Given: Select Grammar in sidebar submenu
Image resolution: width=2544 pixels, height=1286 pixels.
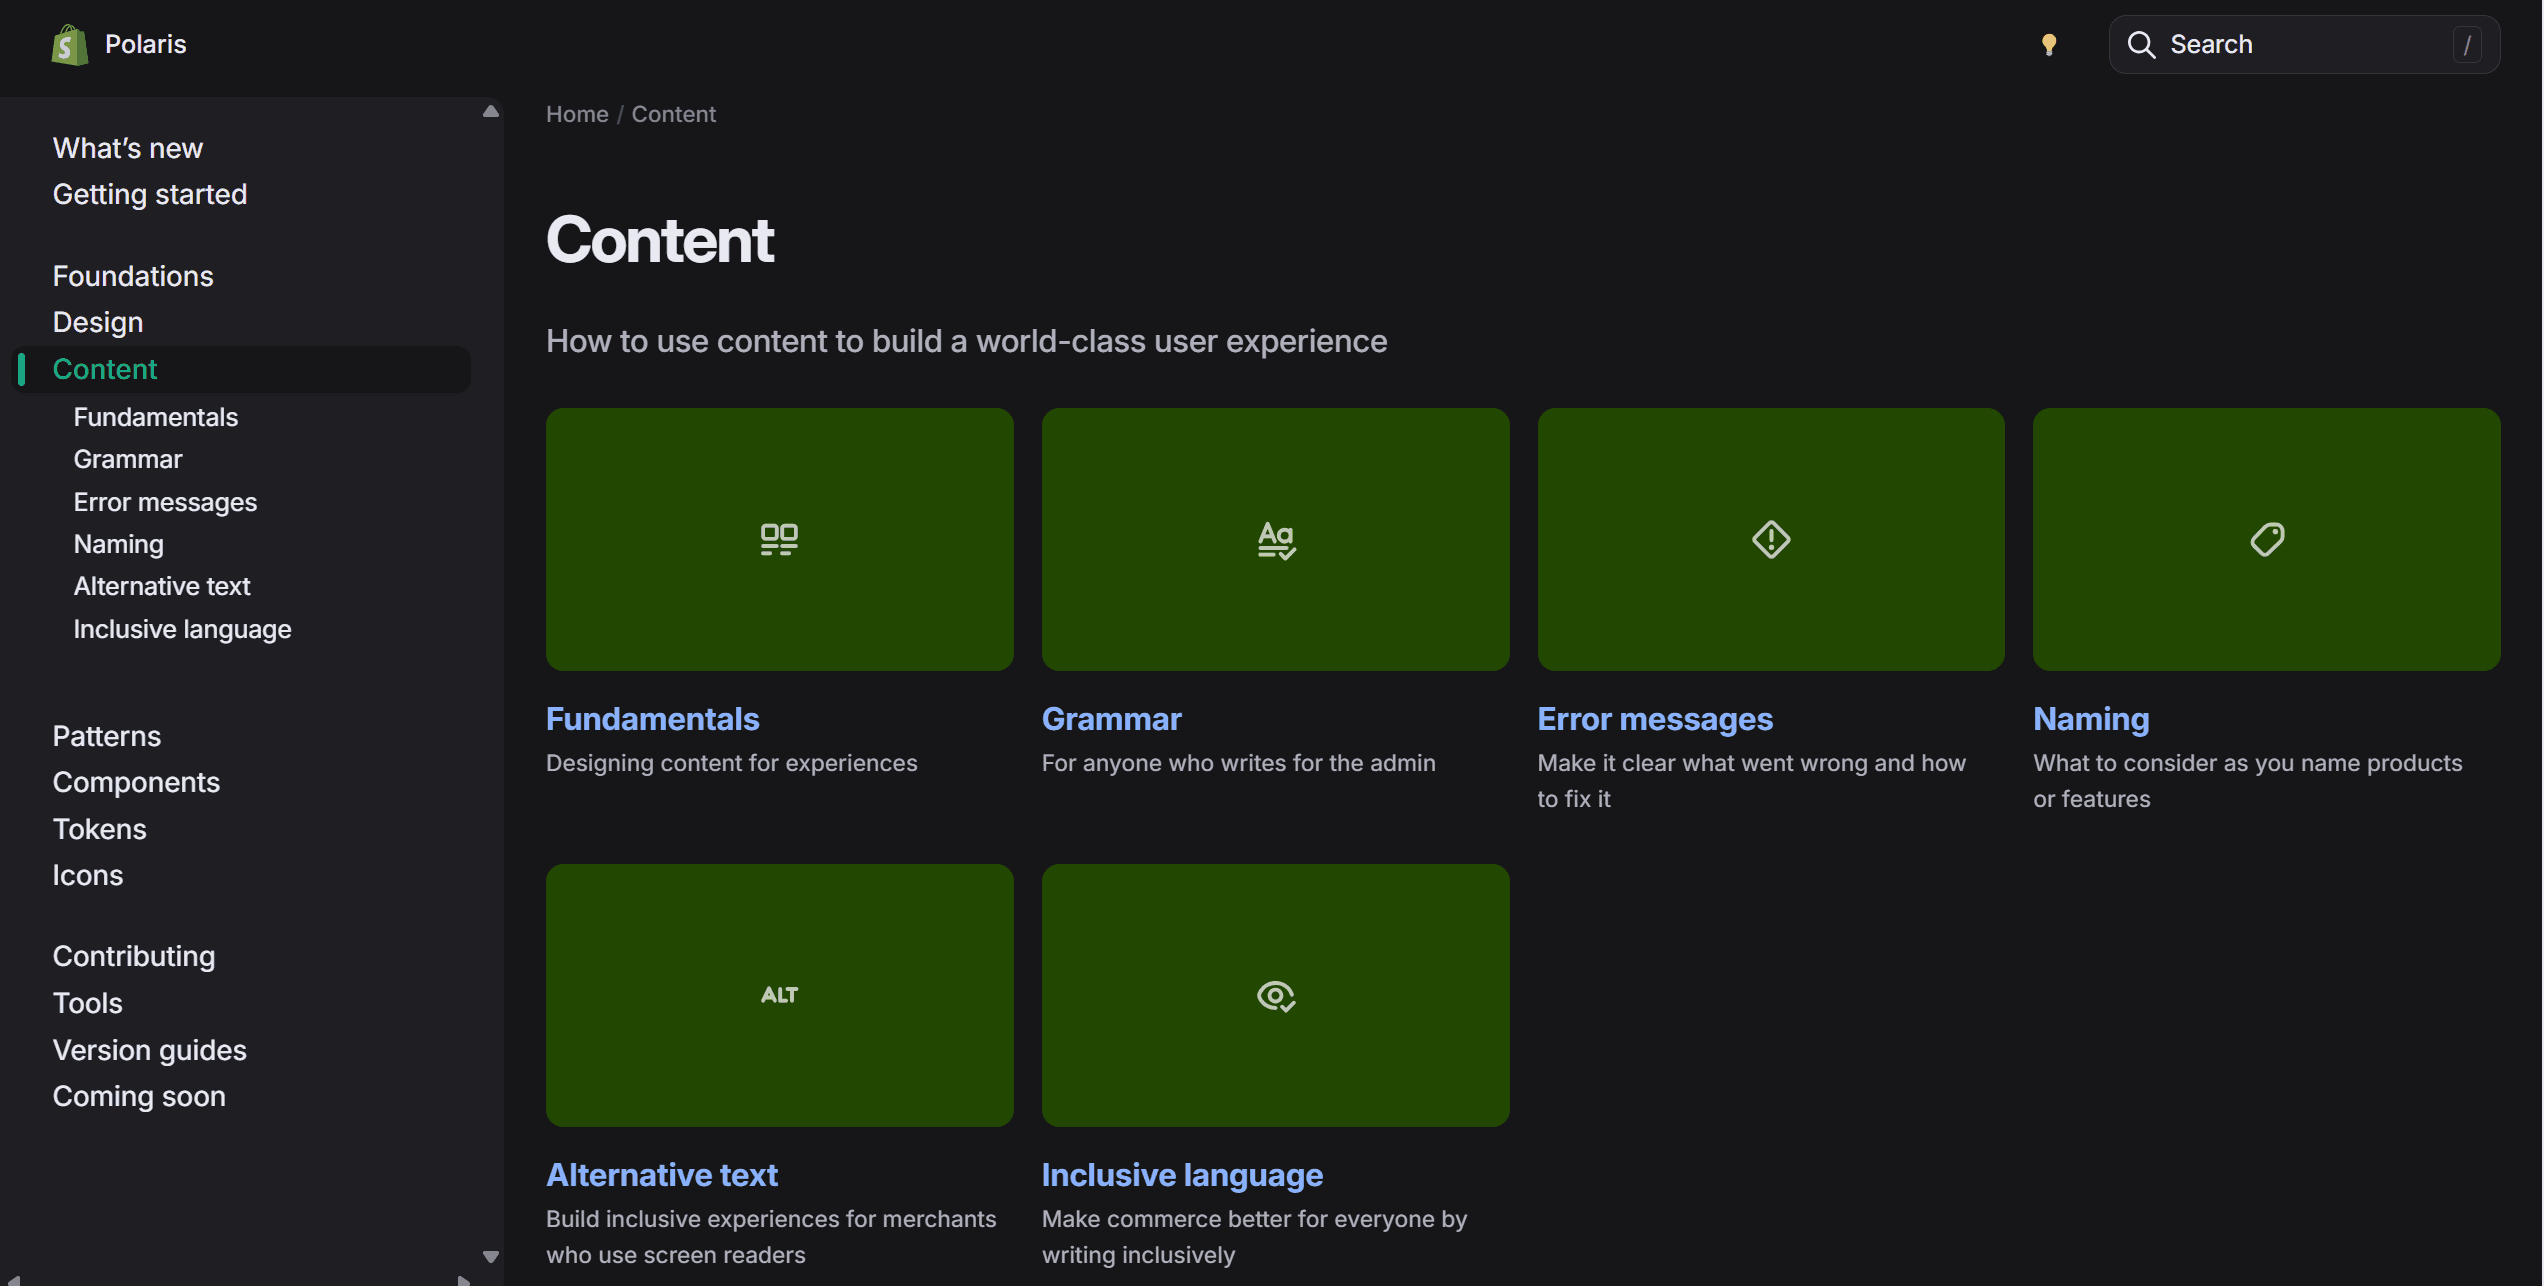Looking at the screenshot, I should [128, 459].
